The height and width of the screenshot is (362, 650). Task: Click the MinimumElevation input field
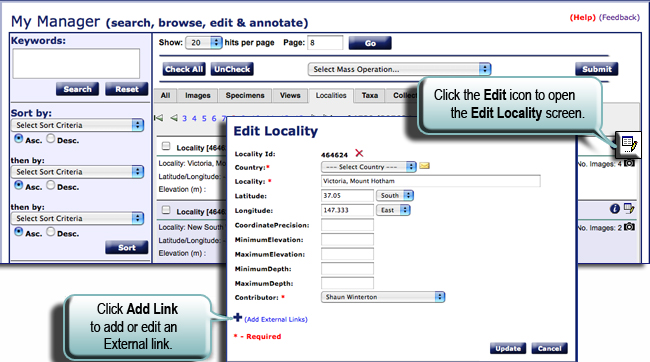pyautogui.click(x=347, y=239)
